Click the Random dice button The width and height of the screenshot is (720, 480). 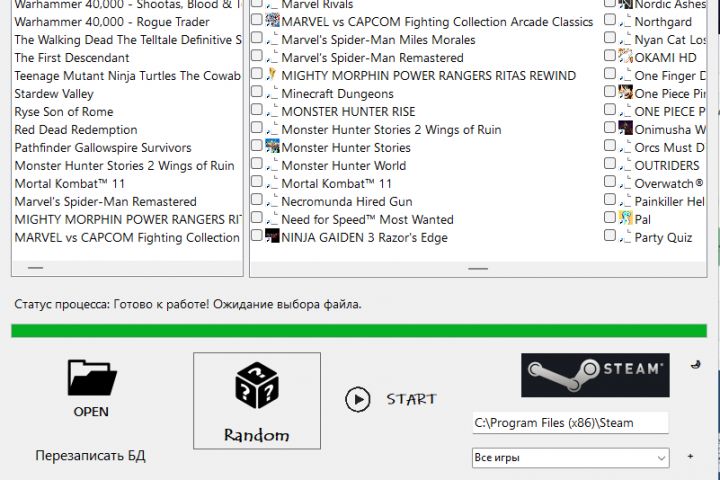(x=257, y=401)
